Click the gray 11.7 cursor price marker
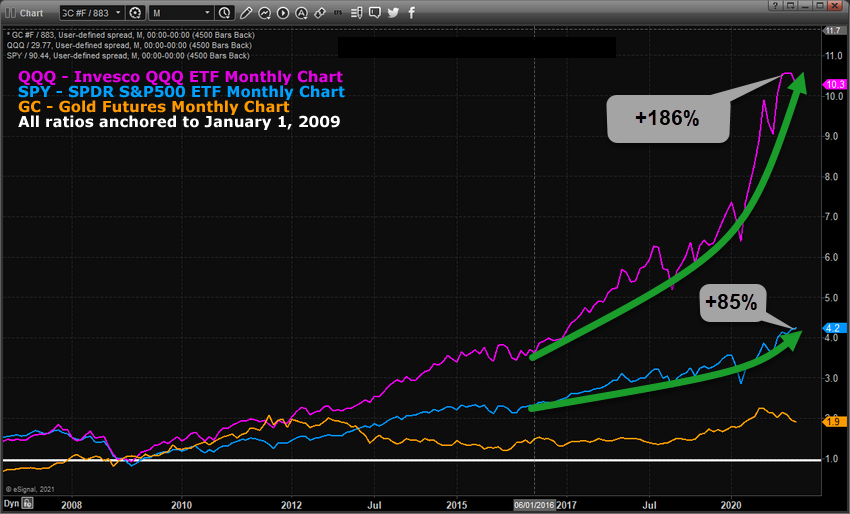The image size is (850, 514). click(x=833, y=30)
